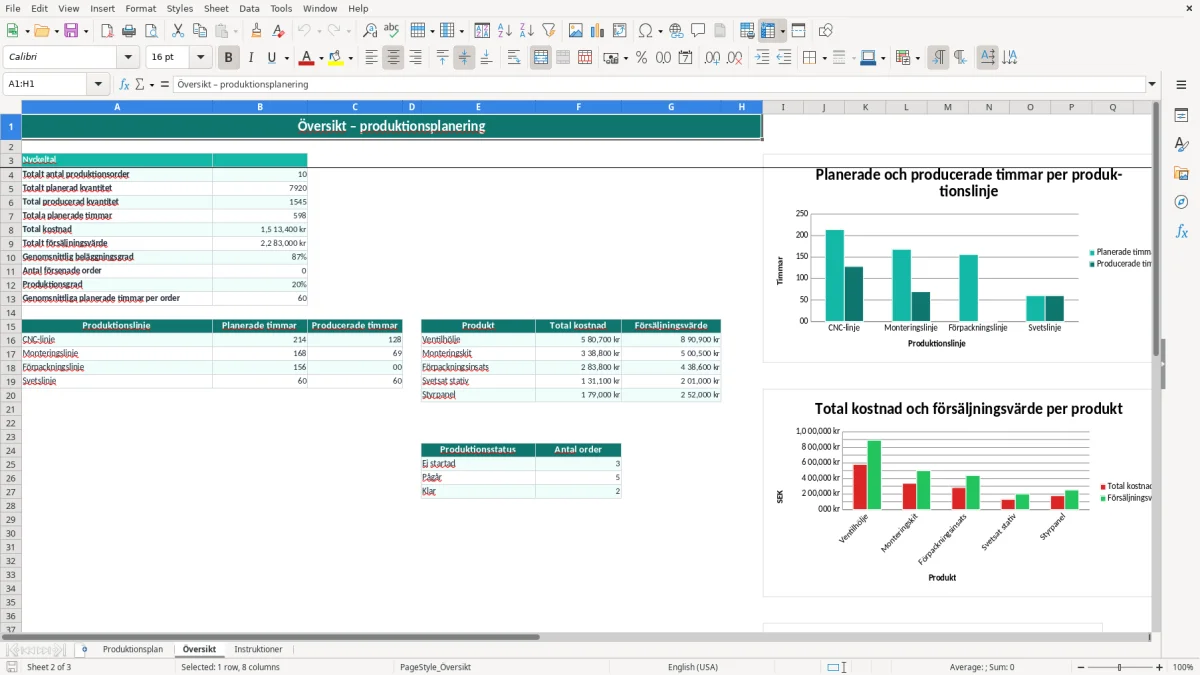Expand the formula bar arrow

(1152, 84)
